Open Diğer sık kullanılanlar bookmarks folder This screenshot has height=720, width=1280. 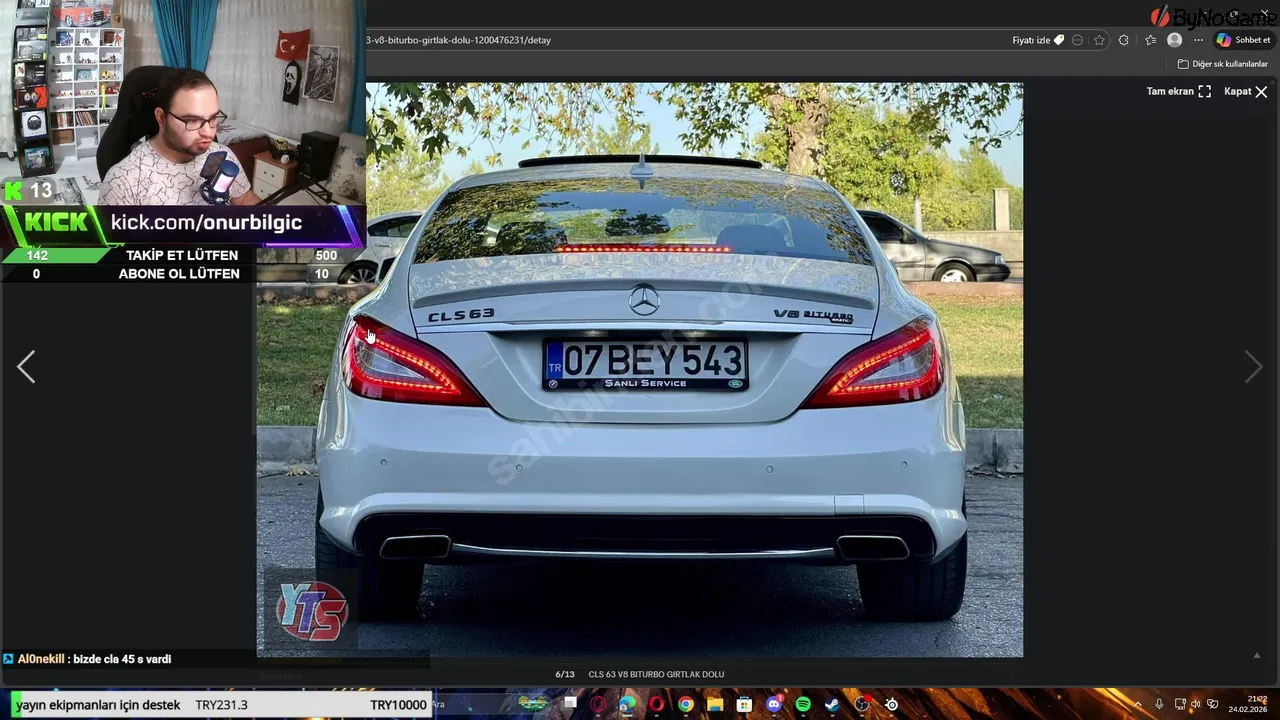[x=1222, y=64]
